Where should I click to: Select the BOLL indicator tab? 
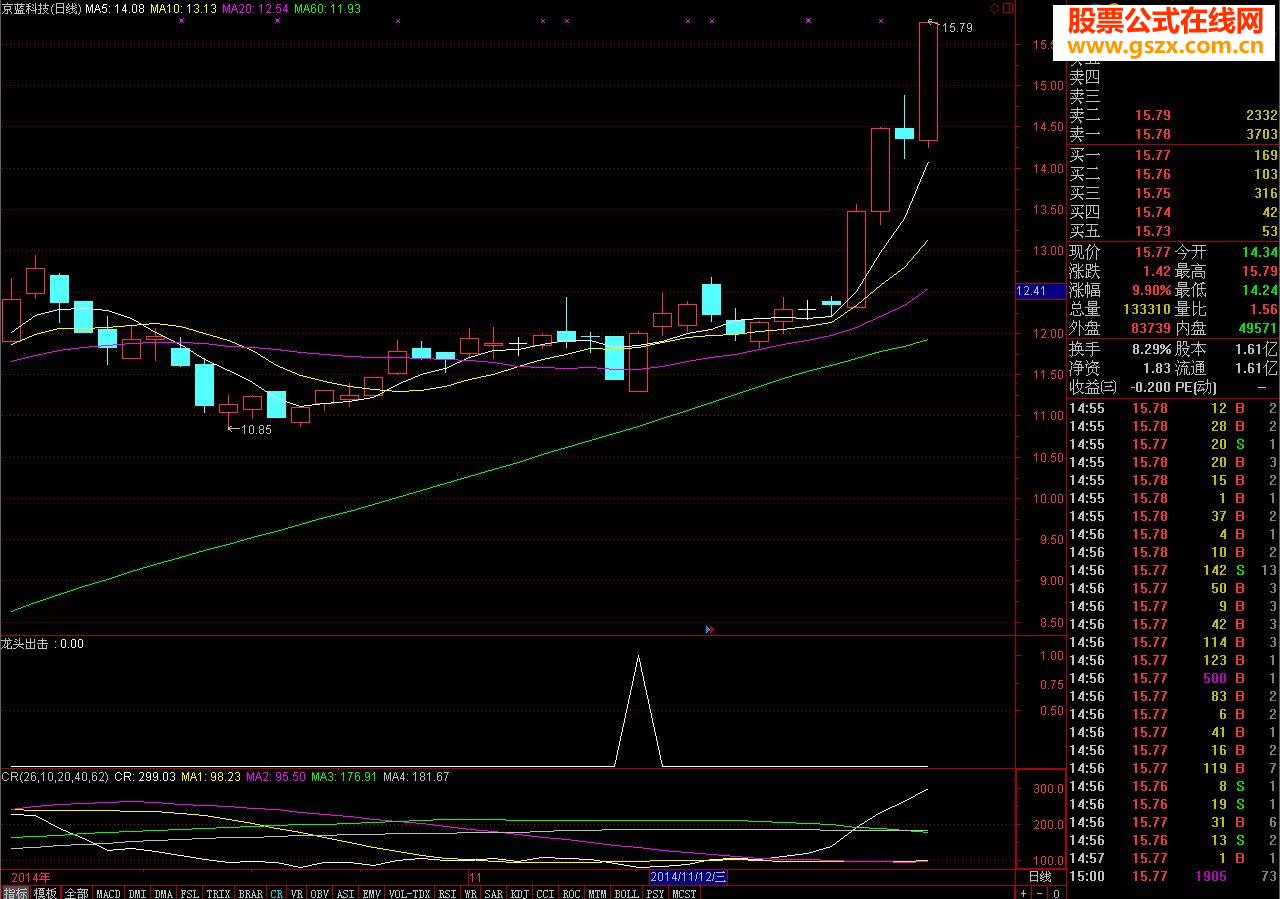(626, 893)
